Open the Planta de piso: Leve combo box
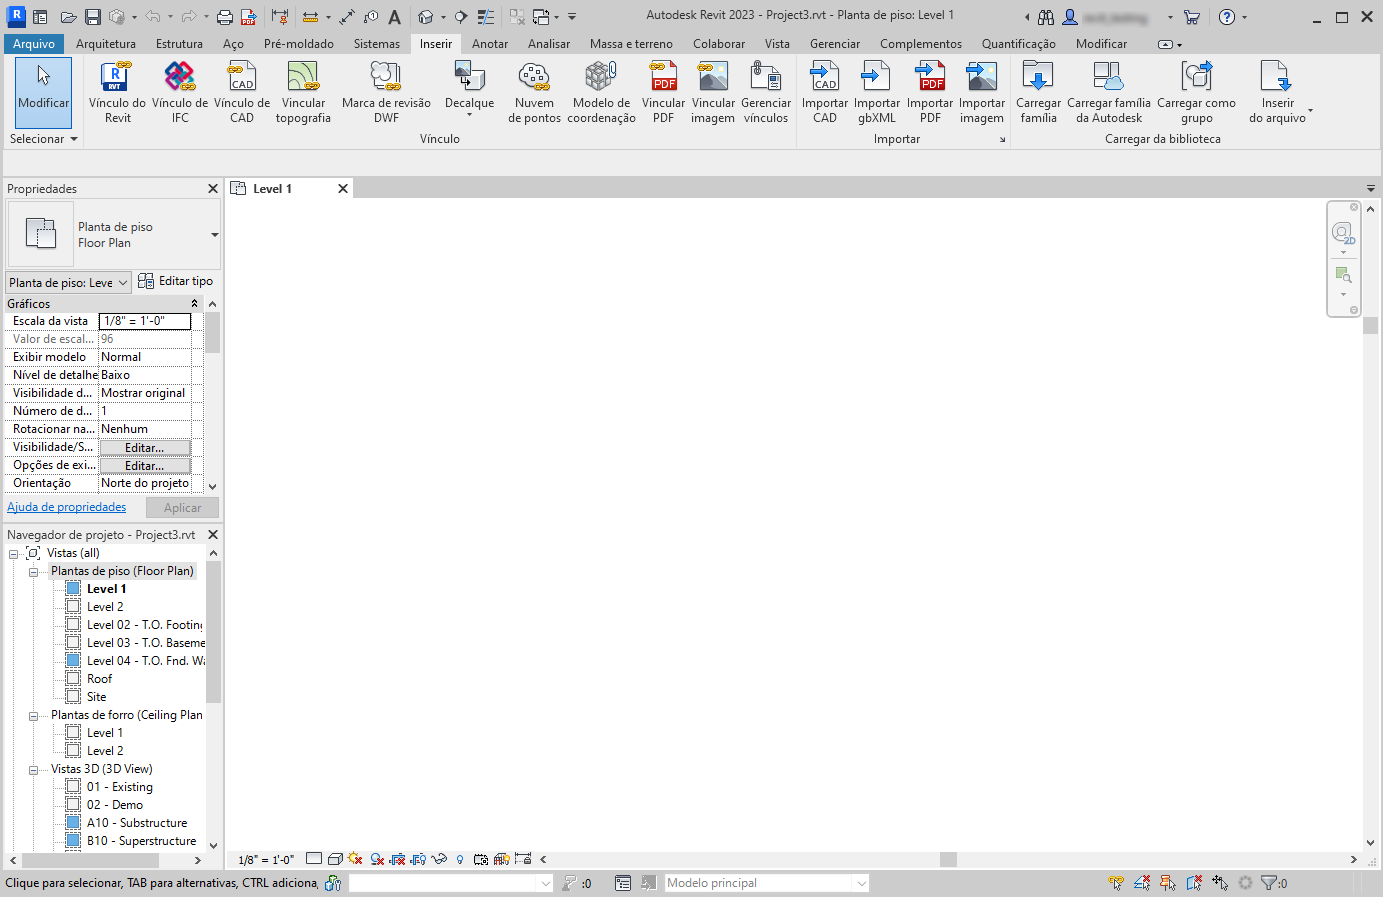This screenshot has height=897, width=1383. click(x=69, y=283)
